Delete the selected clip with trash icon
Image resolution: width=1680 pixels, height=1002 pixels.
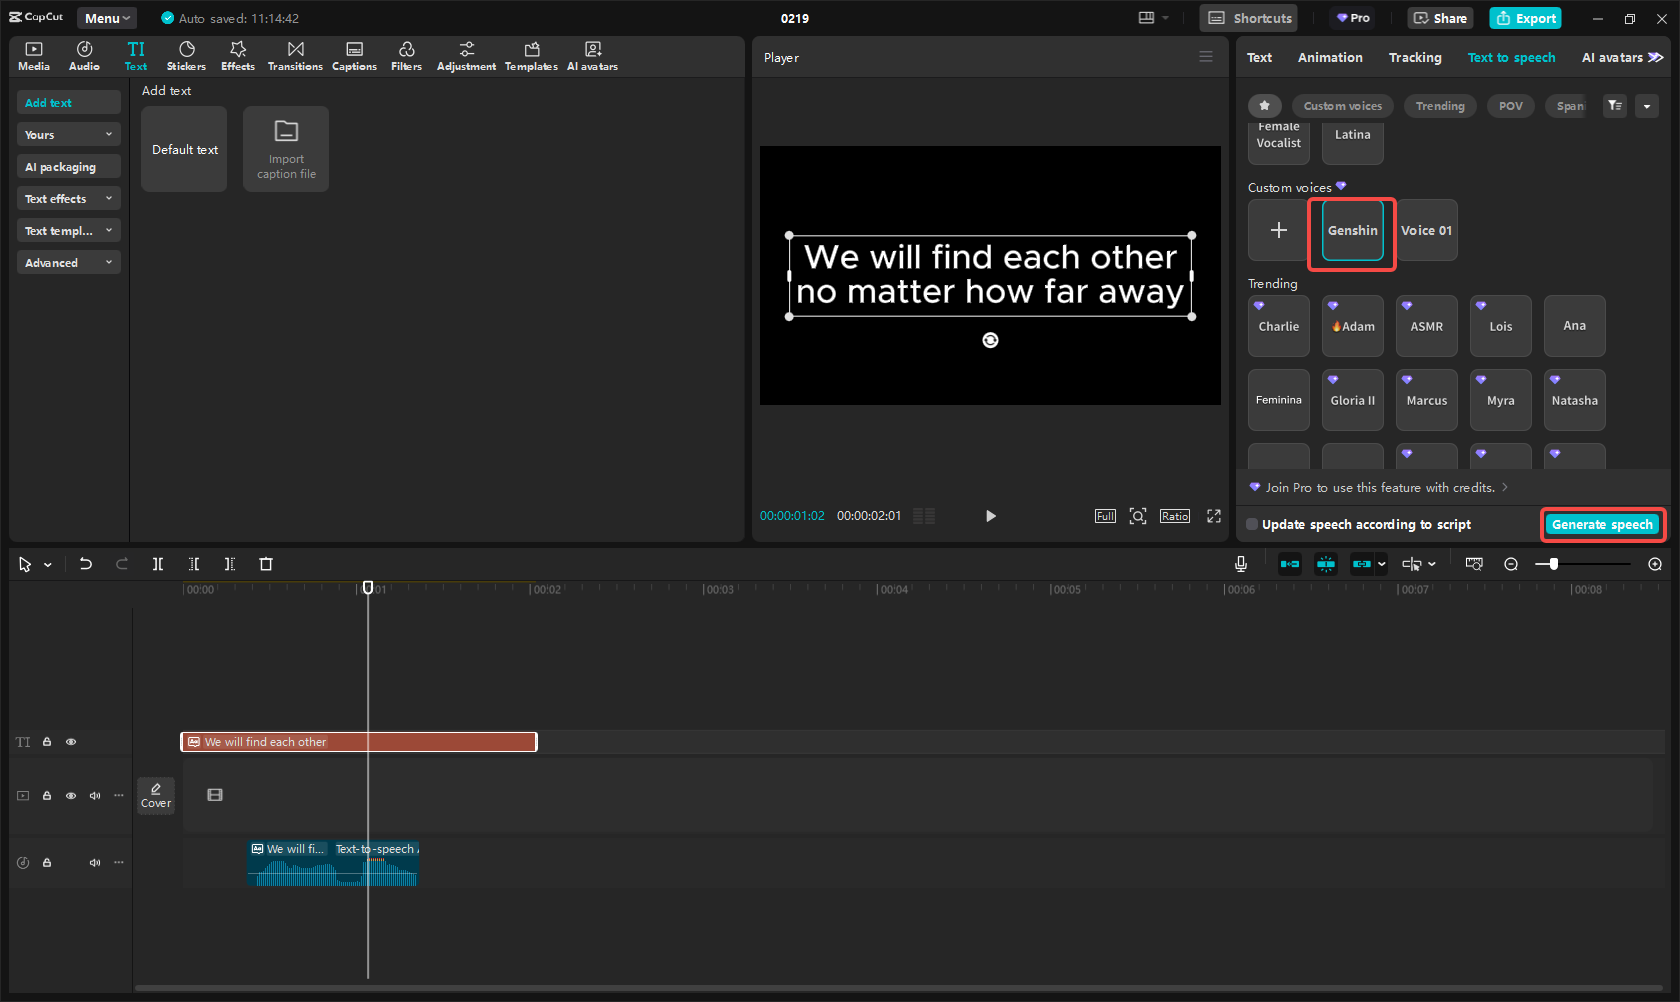pyautogui.click(x=266, y=564)
